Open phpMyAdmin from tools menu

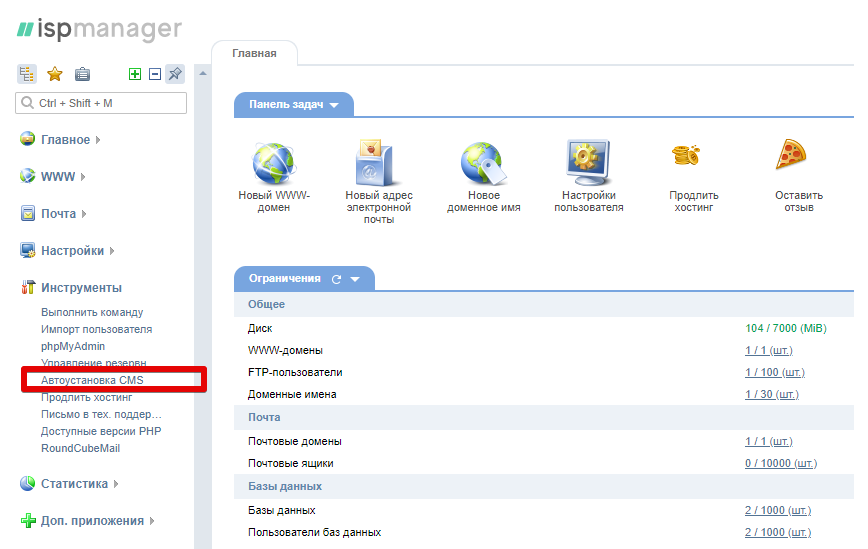[73, 346]
